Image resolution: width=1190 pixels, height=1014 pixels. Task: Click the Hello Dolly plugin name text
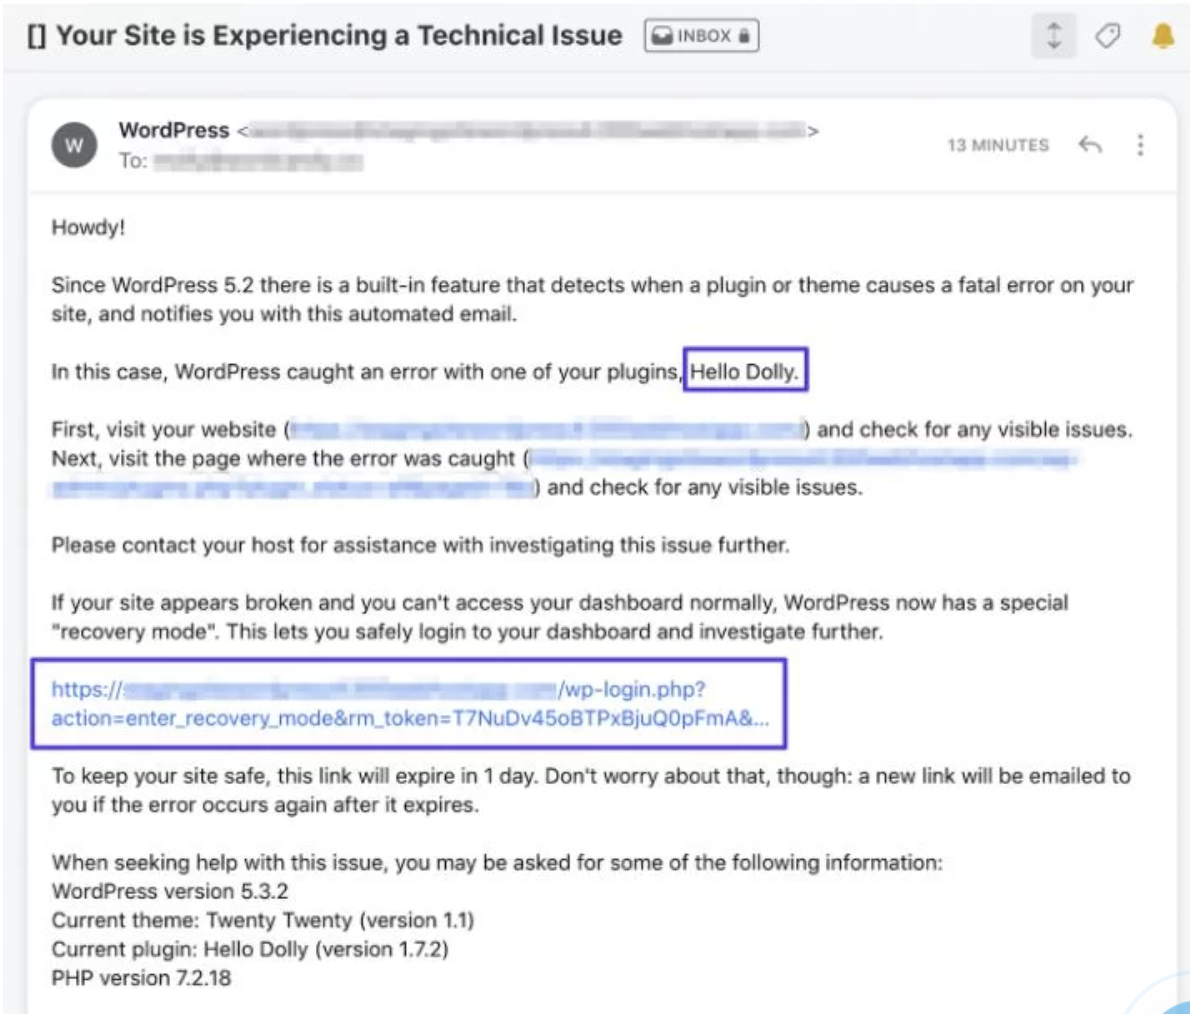tap(745, 372)
